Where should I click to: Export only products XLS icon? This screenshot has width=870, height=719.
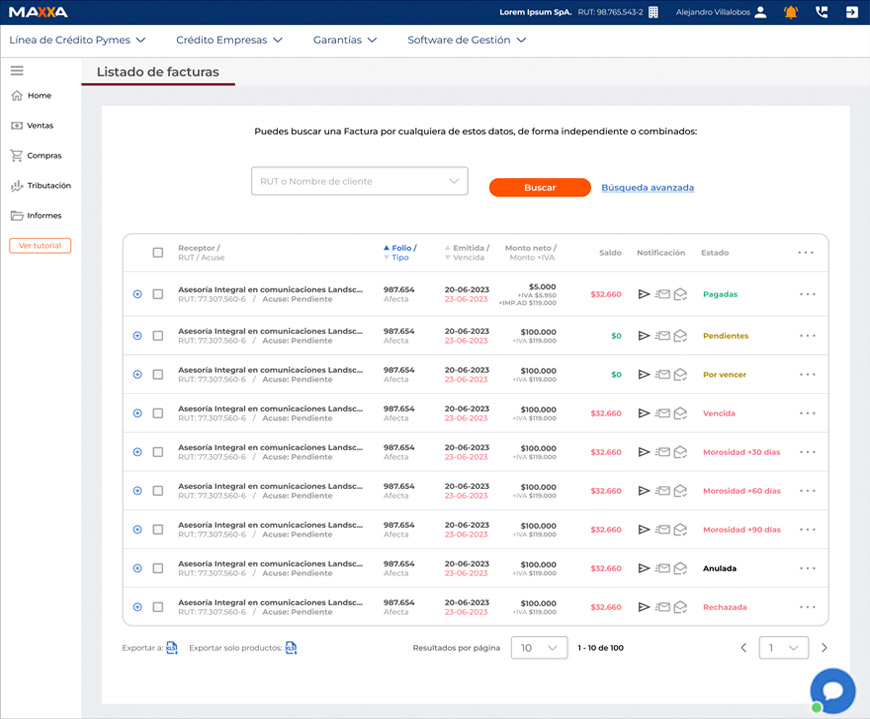click(x=291, y=647)
